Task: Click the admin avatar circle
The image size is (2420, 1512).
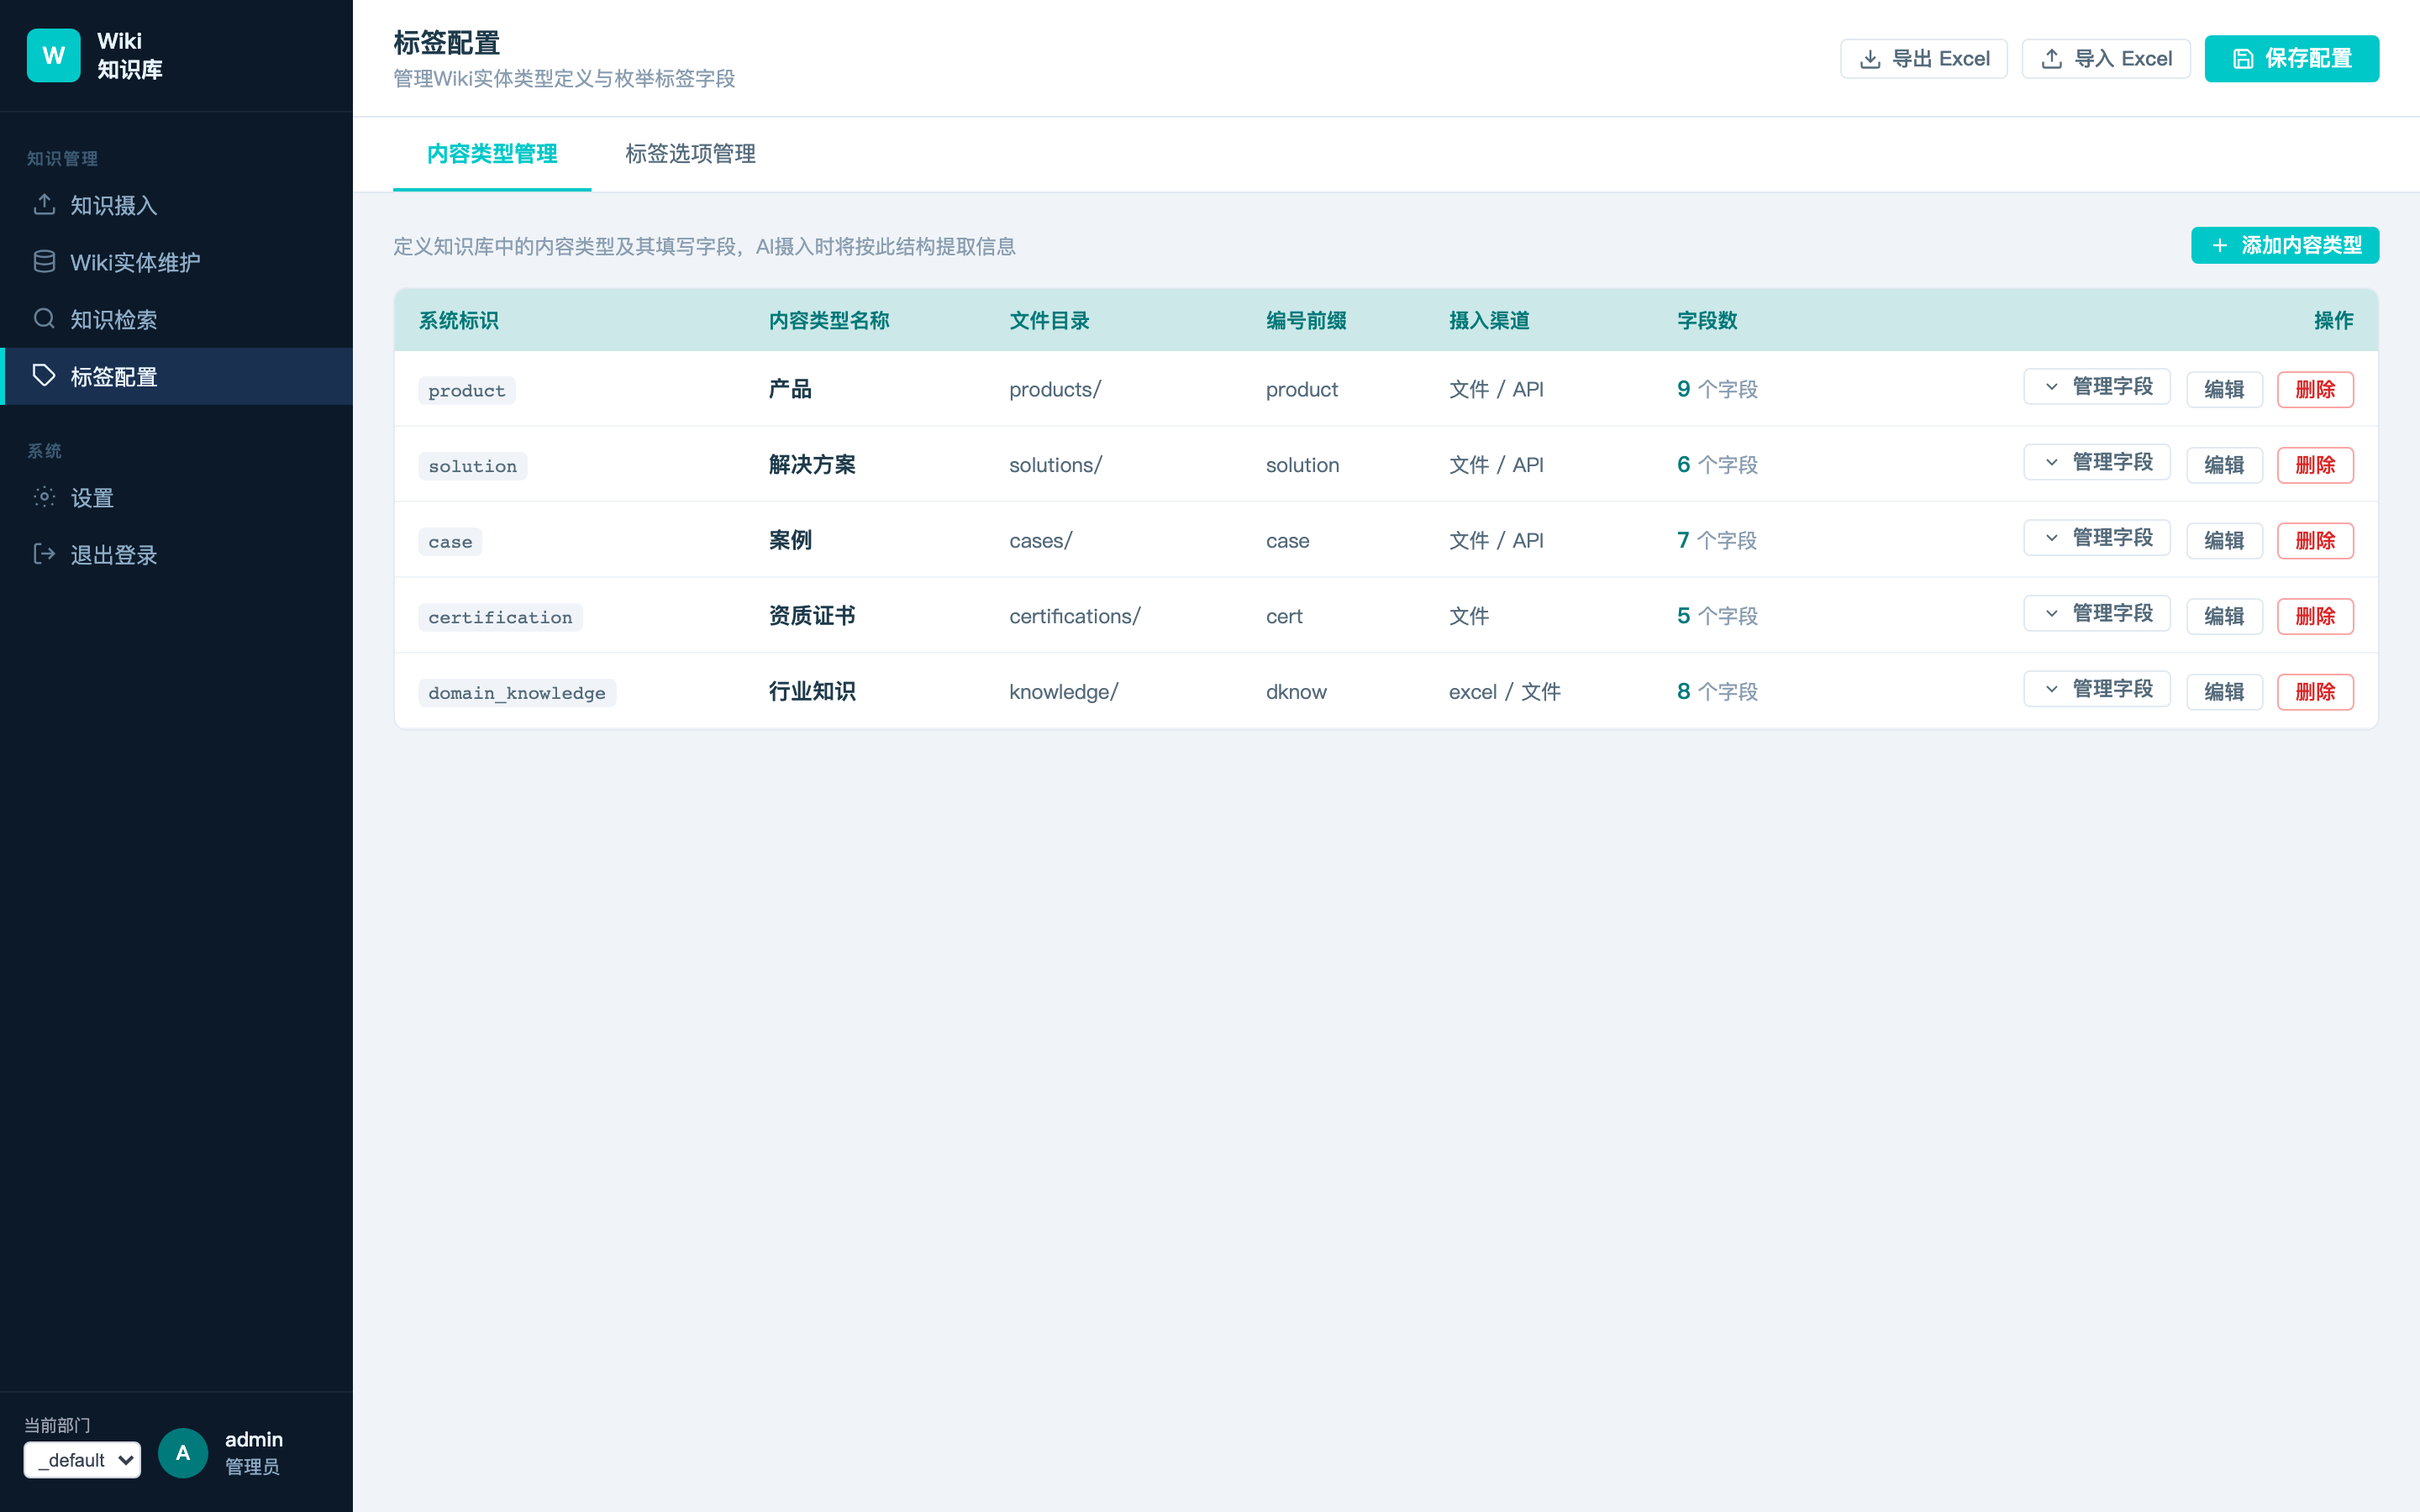Action: (183, 1453)
